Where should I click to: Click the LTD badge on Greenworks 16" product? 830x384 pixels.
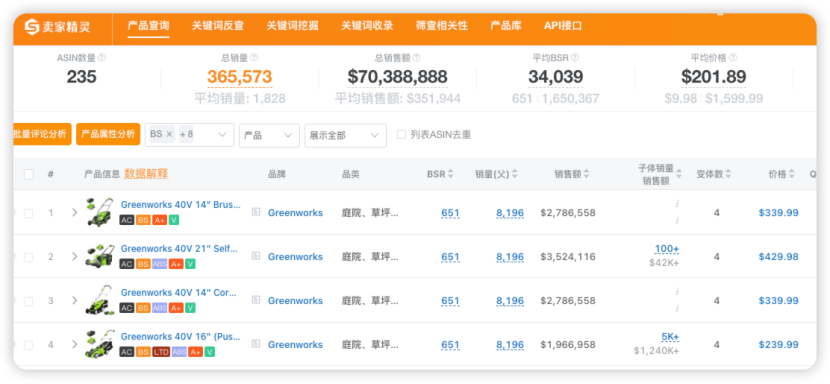click(161, 352)
